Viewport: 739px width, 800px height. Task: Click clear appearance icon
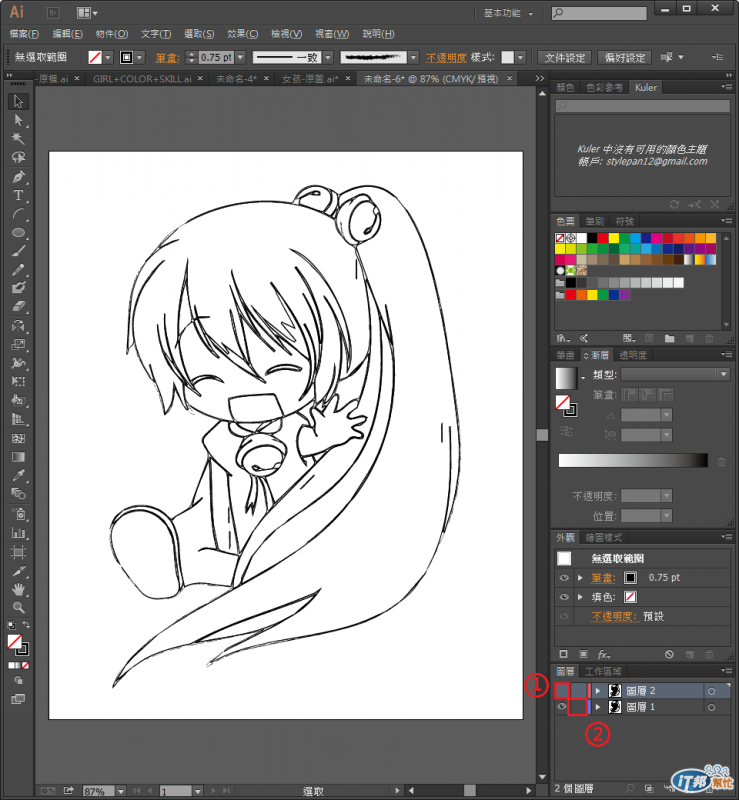tap(669, 654)
